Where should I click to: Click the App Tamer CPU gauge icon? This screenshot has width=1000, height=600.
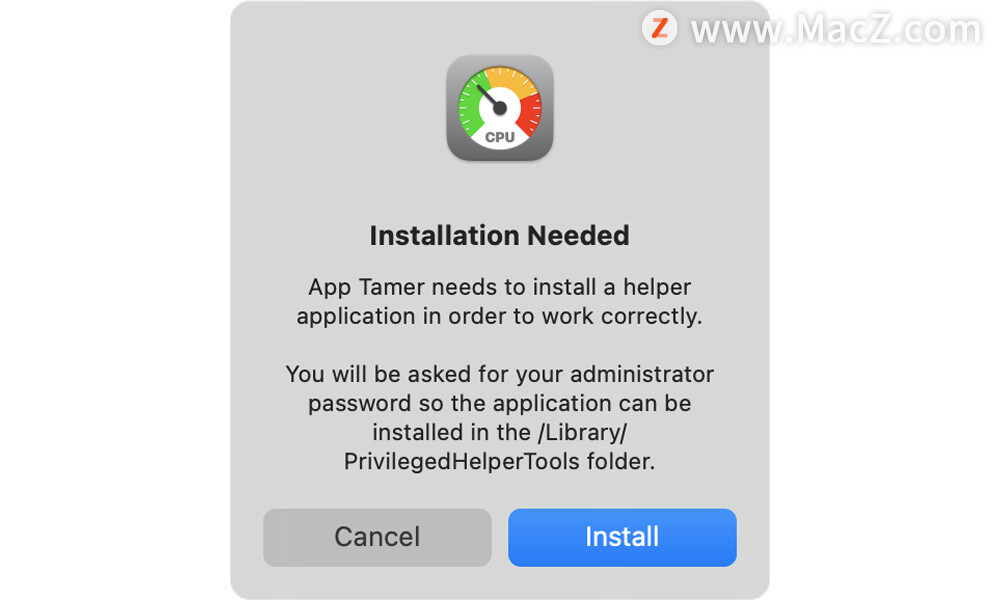(499, 108)
